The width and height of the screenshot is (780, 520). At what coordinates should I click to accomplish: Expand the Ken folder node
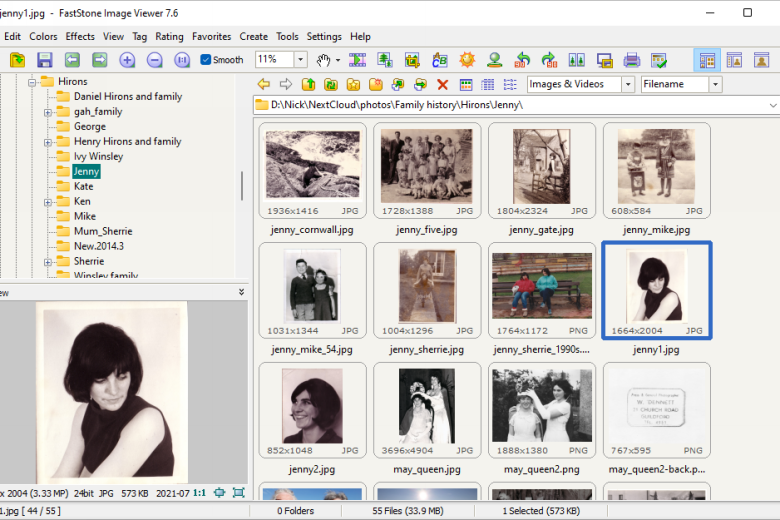[x=48, y=202]
